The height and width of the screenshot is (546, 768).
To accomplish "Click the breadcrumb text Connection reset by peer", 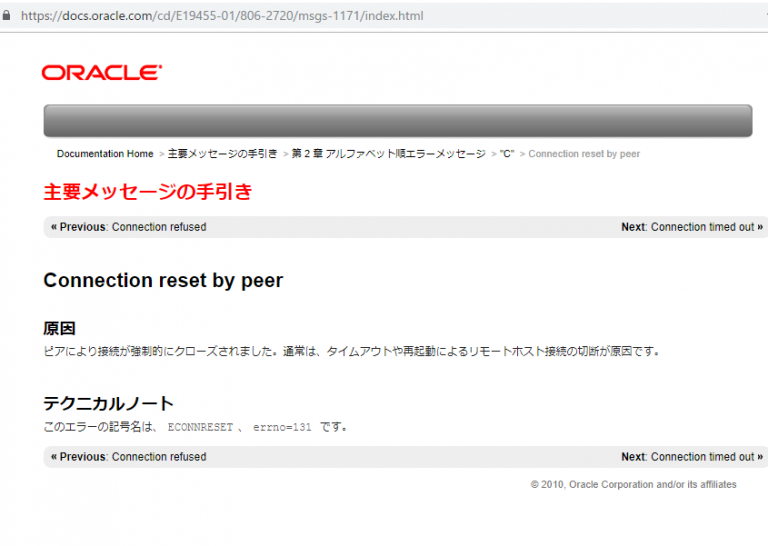I will (584, 154).
